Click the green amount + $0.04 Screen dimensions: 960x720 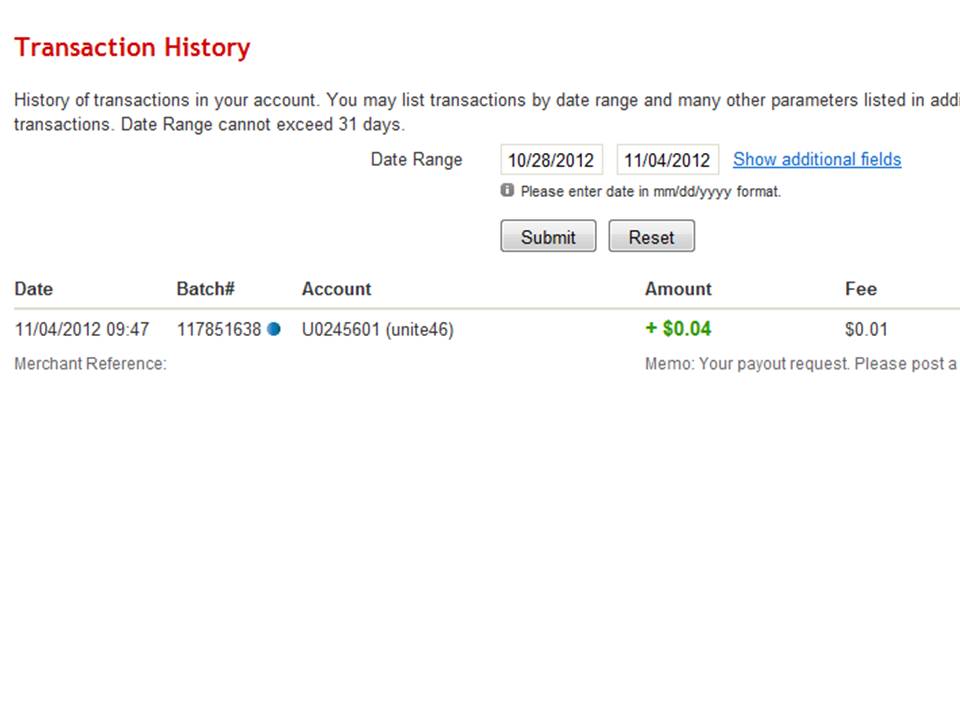click(x=678, y=329)
